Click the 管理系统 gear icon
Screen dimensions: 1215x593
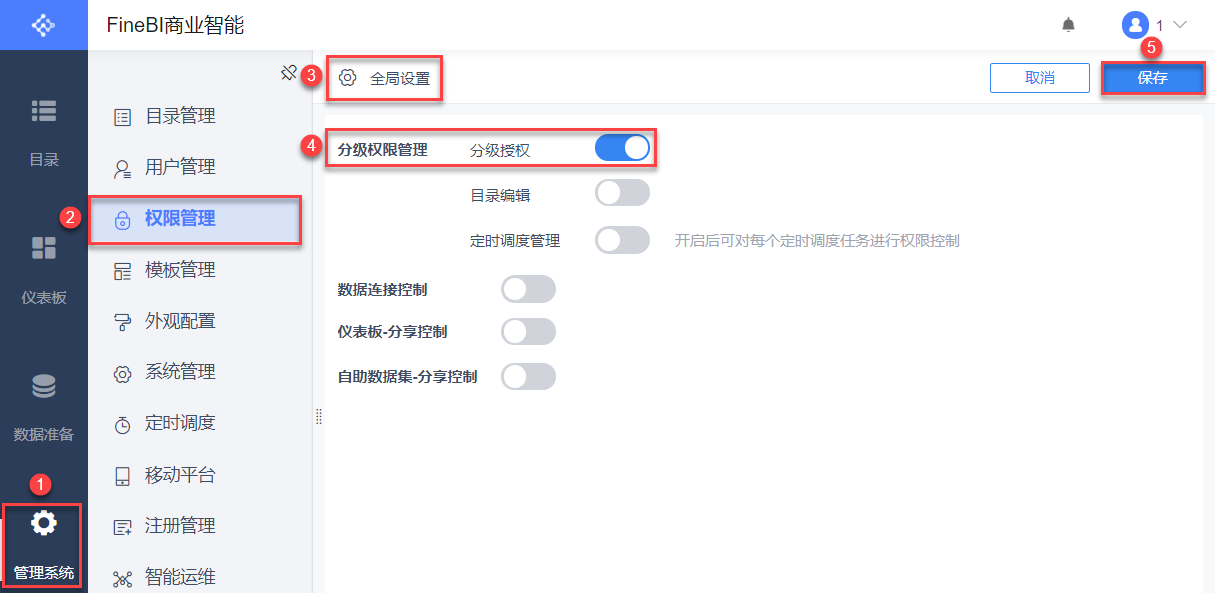tap(44, 523)
